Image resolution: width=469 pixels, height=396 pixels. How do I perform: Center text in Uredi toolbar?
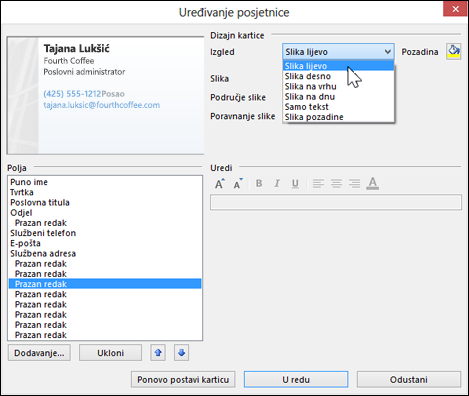(336, 183)
